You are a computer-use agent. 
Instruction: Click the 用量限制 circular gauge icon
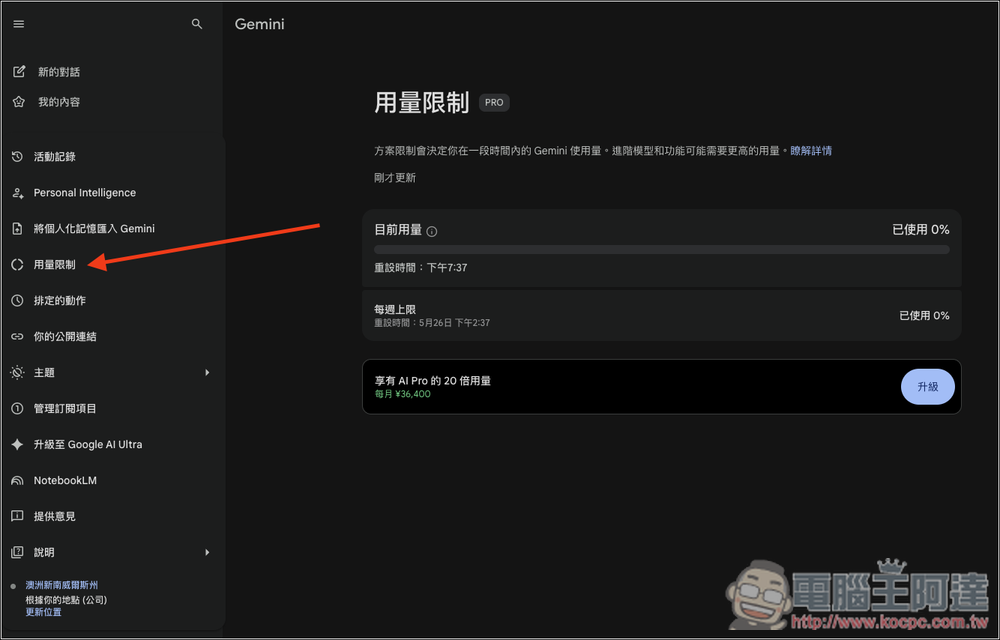pyautogui.click(x=17, y=265)
